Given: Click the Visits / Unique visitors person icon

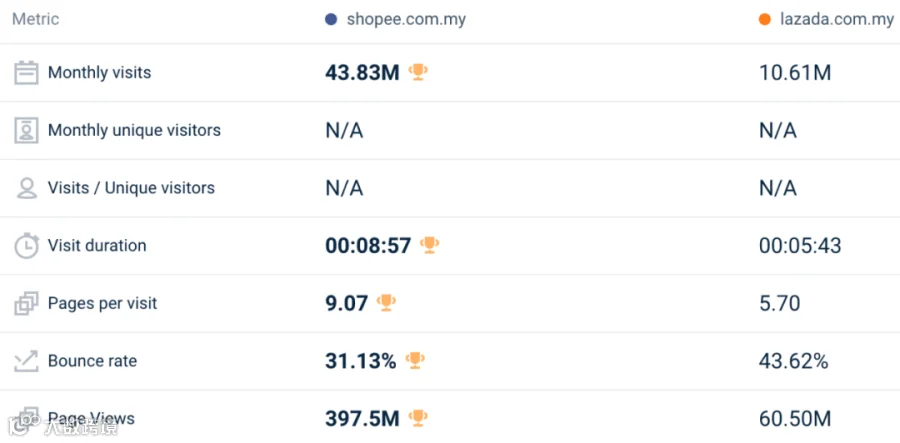Looking at the screenshot, I should [x=26, y=188].
